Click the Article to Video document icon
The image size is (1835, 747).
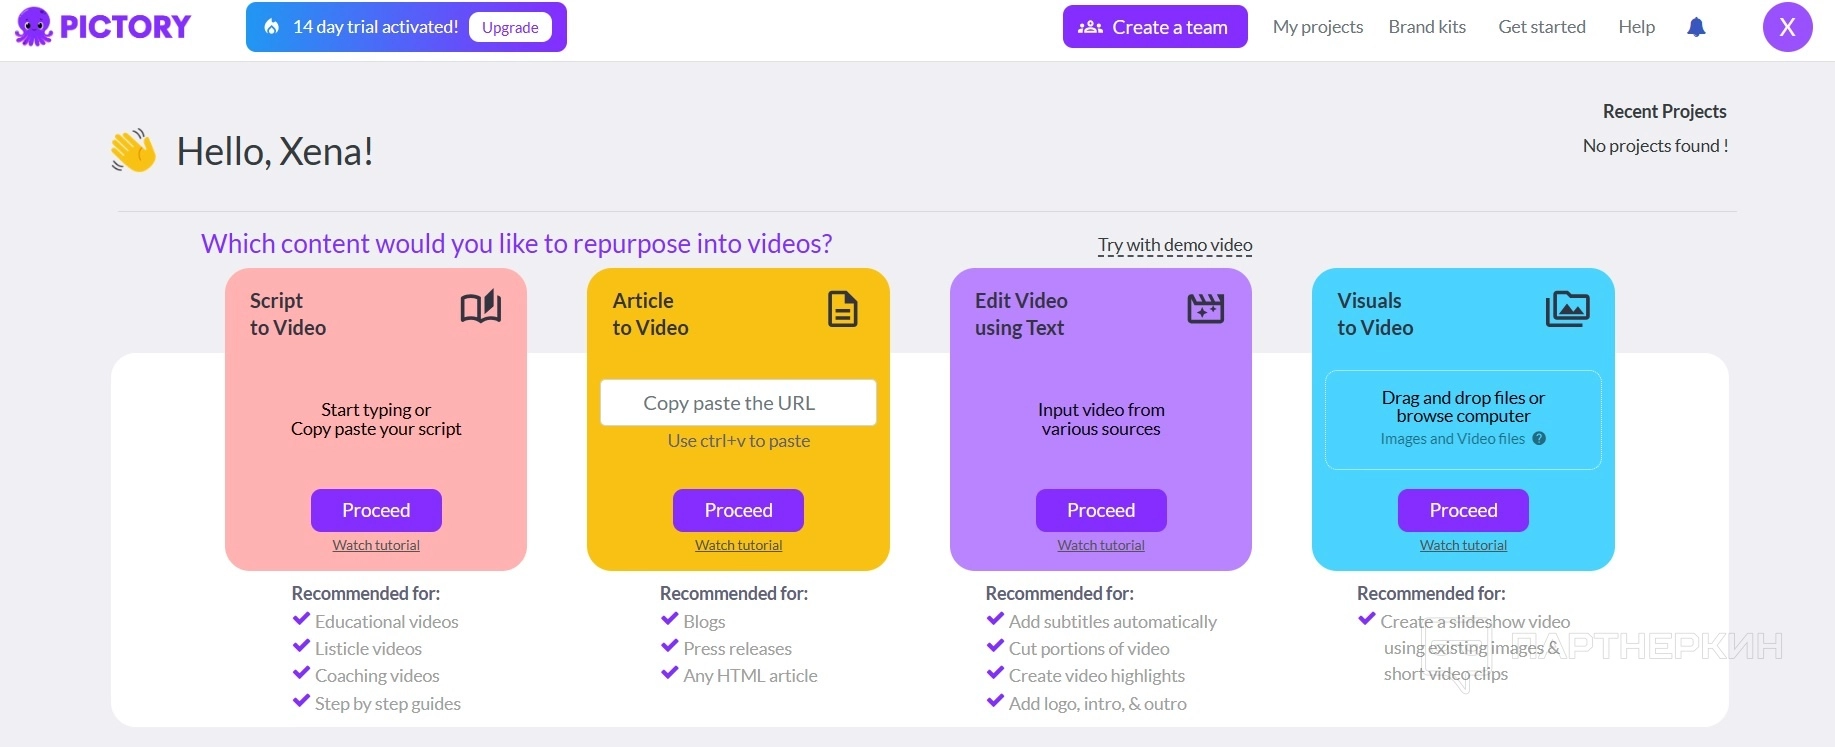click(x=843, y=309)
